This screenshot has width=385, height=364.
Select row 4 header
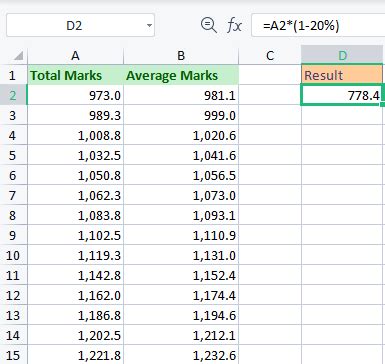(13, 135)
